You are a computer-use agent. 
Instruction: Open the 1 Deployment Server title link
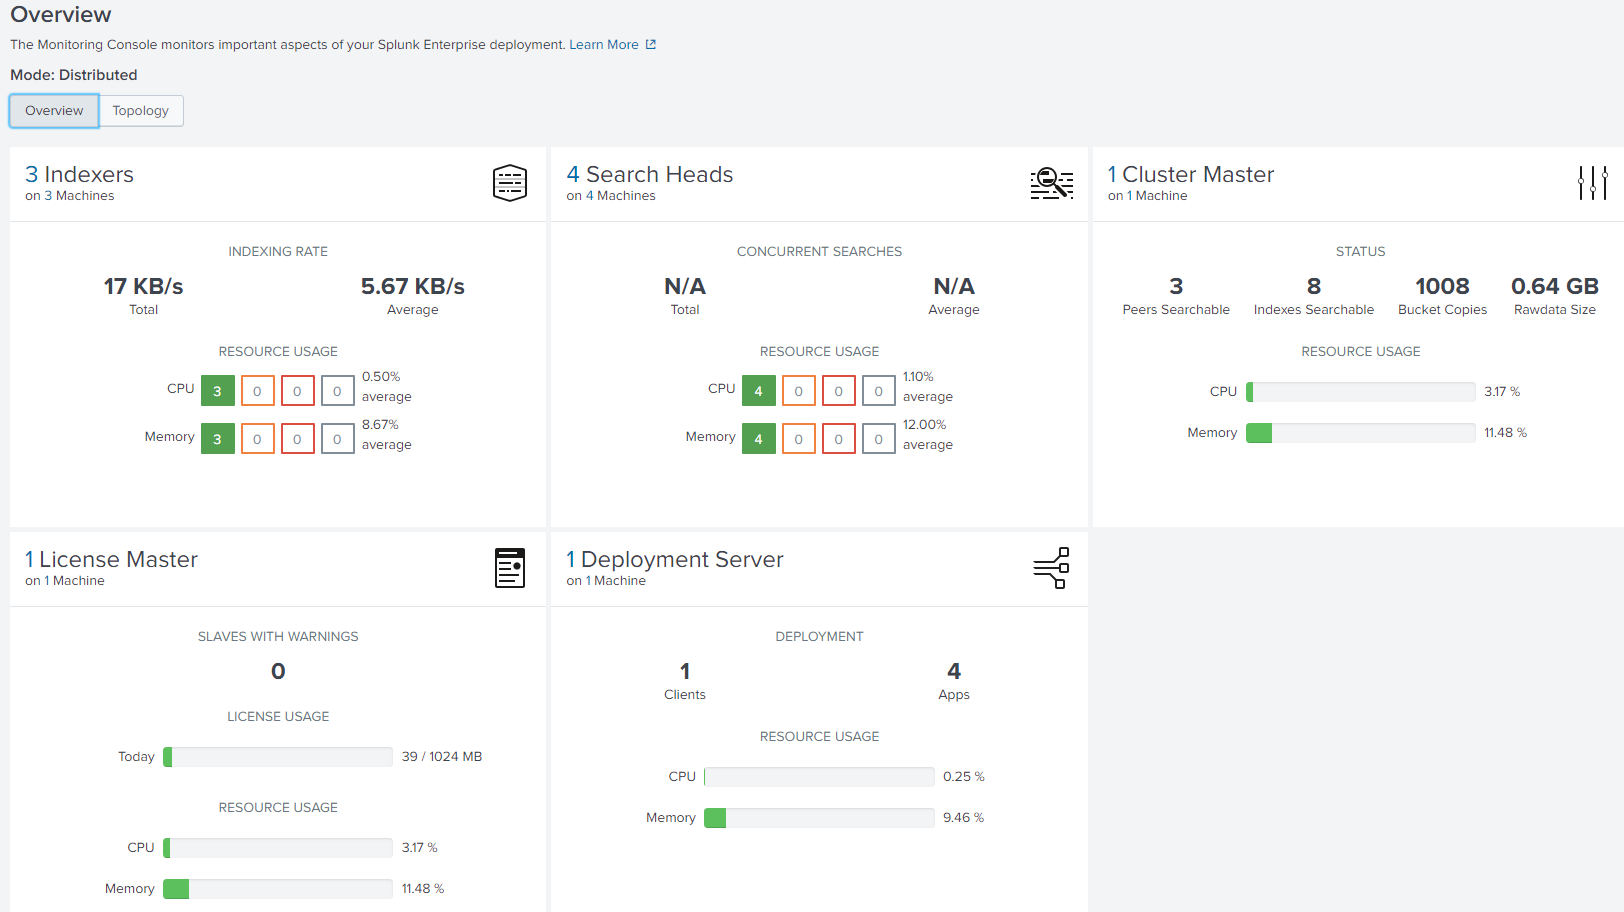675,560
